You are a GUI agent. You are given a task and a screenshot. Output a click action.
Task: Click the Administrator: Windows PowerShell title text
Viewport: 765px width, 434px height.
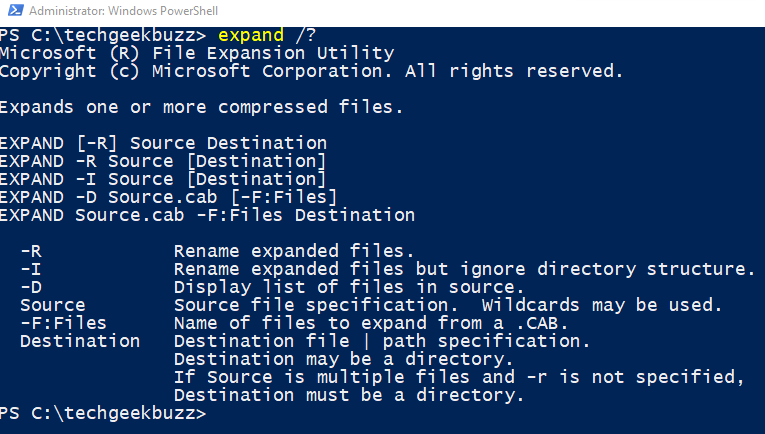pyautogui.click(x=123, y=11)
